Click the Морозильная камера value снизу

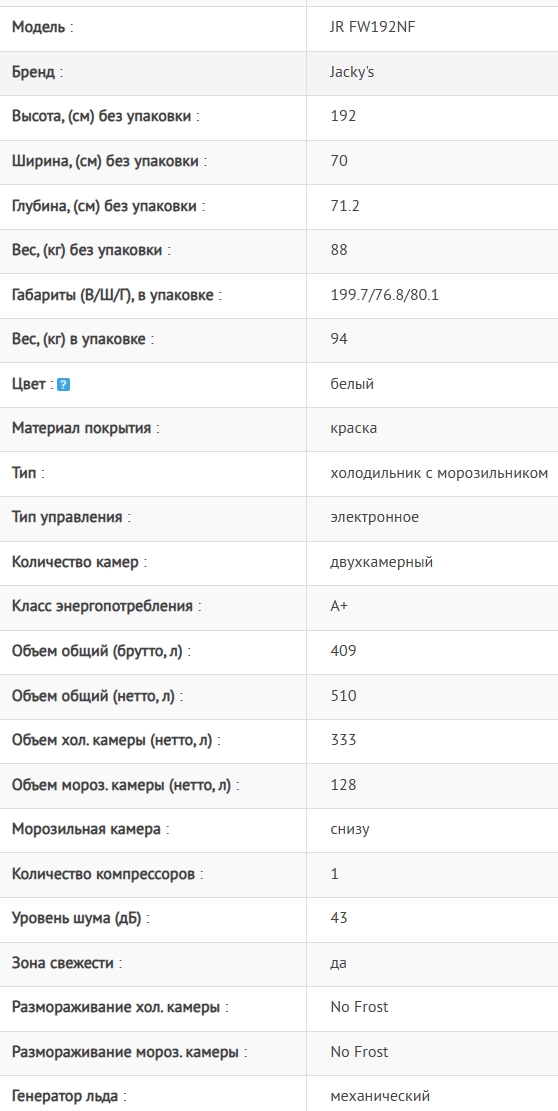click(350, 829)
